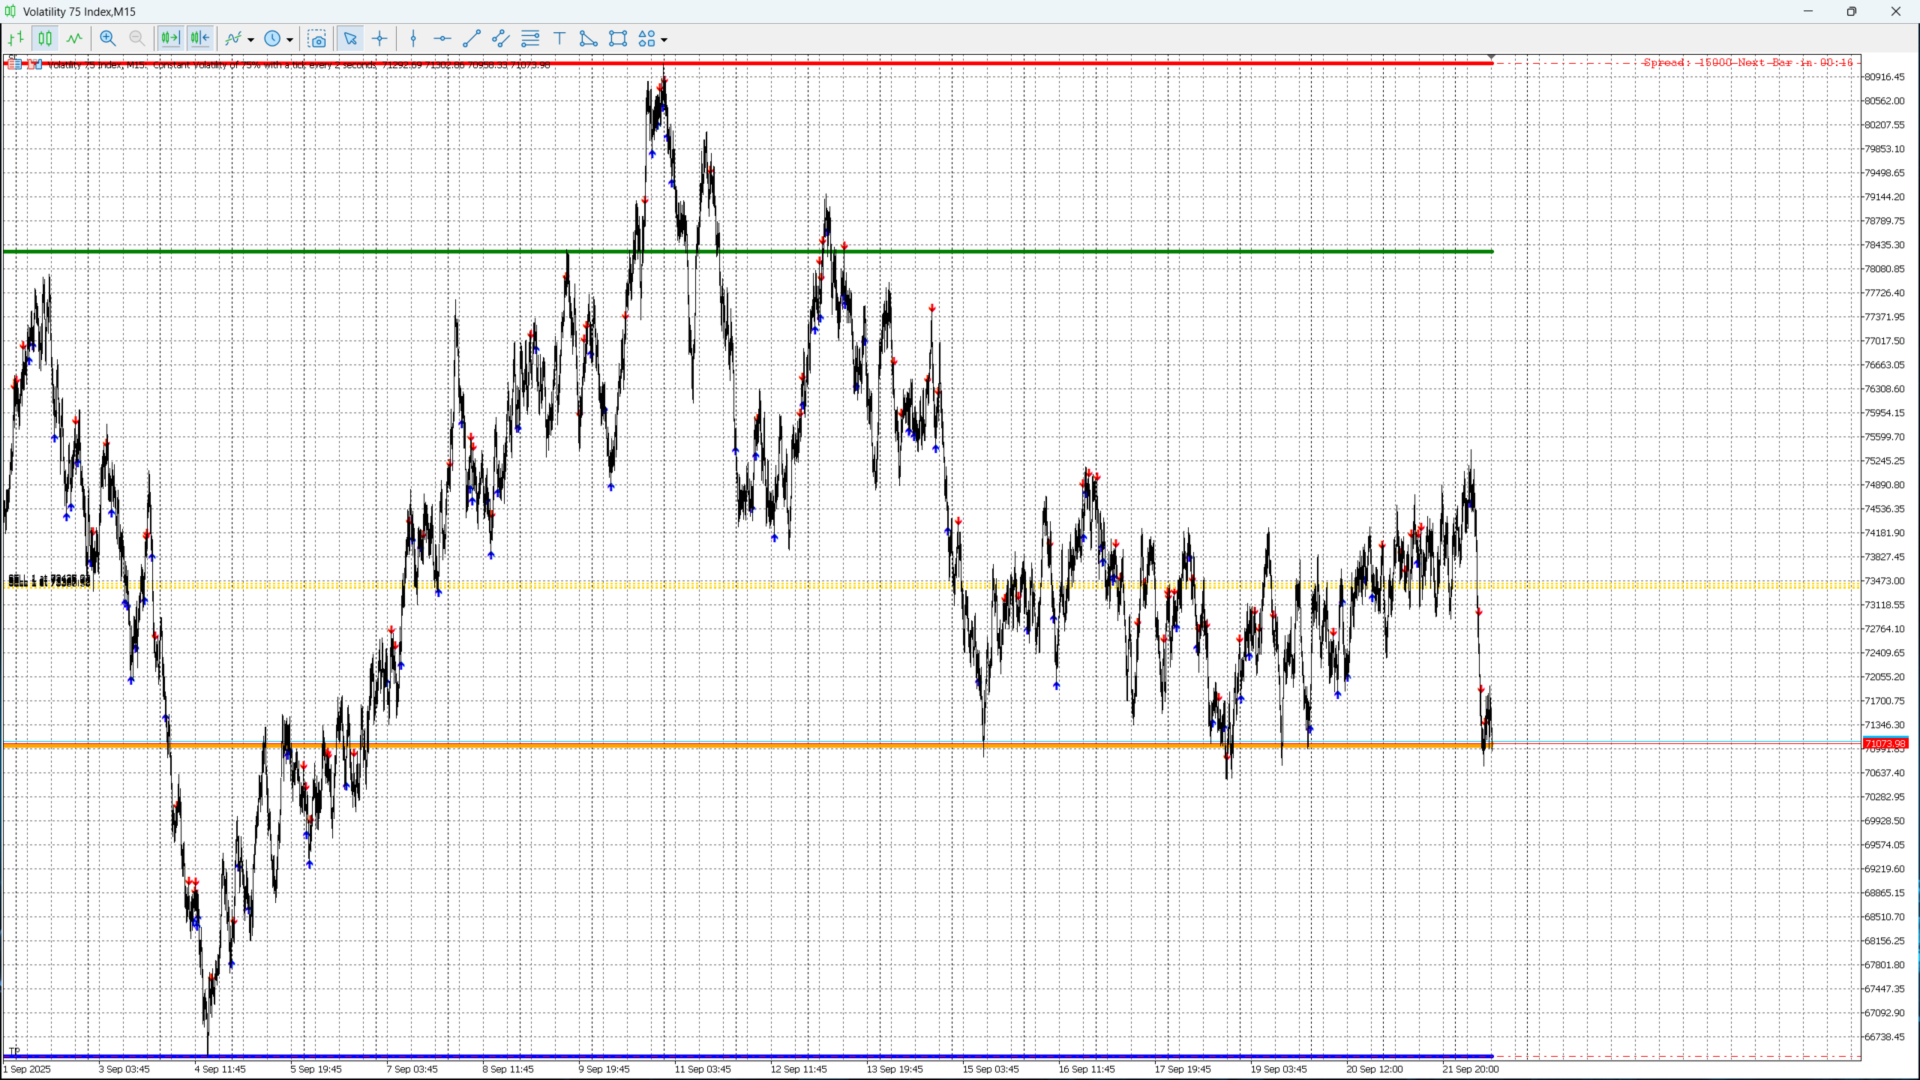
Task: Click the zoom out magnifier icon
Action: click(x=137, y=39)
